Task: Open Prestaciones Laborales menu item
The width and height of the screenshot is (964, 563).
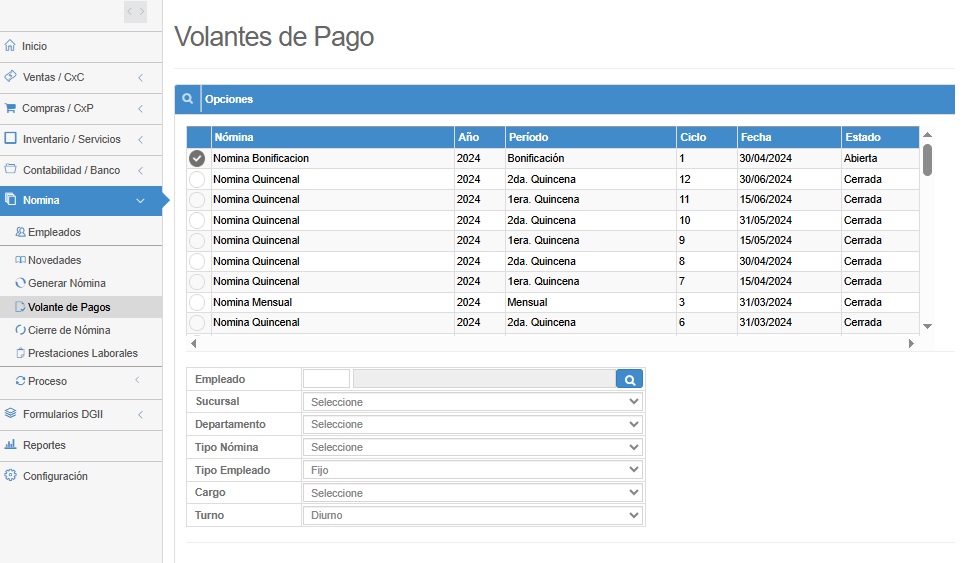Action: click(x=82, y=353)
